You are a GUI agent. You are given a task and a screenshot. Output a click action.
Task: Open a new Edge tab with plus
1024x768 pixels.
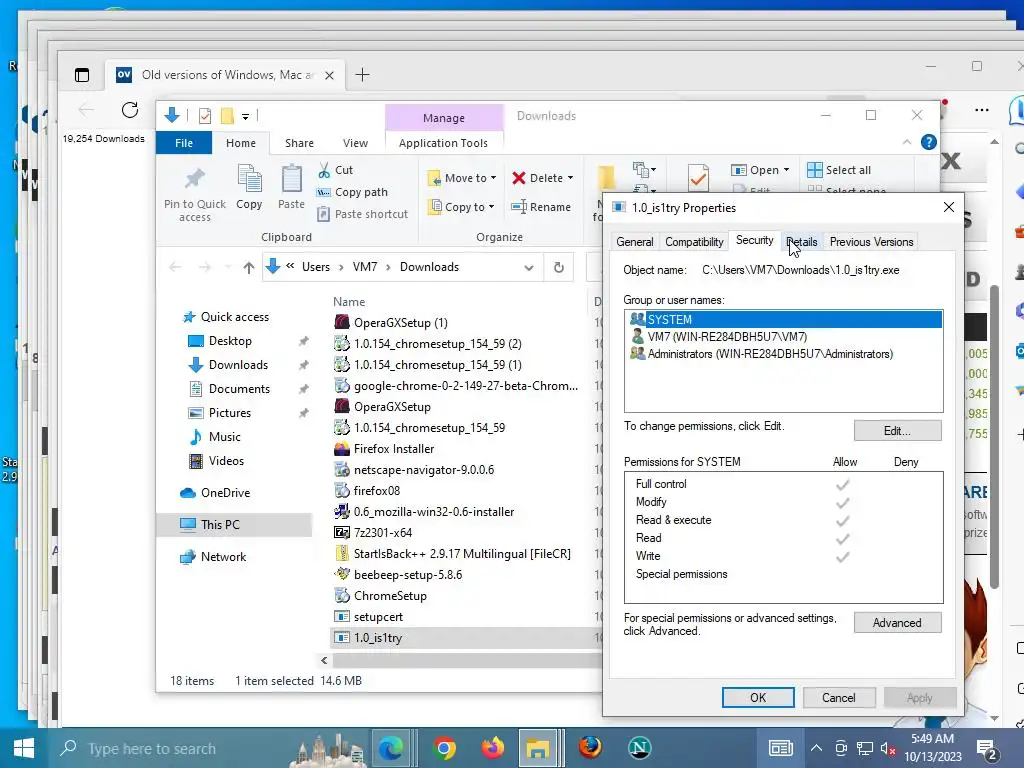[x=362, y=75]
